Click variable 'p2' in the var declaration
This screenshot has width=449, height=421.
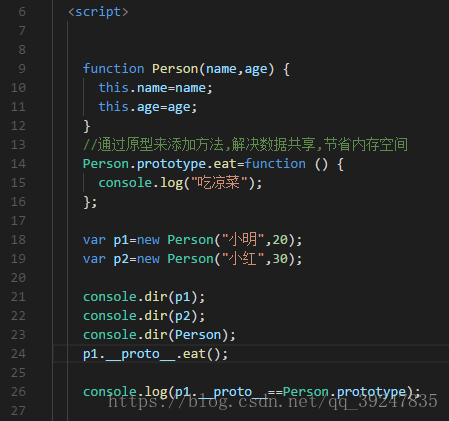tap(121, 259)
